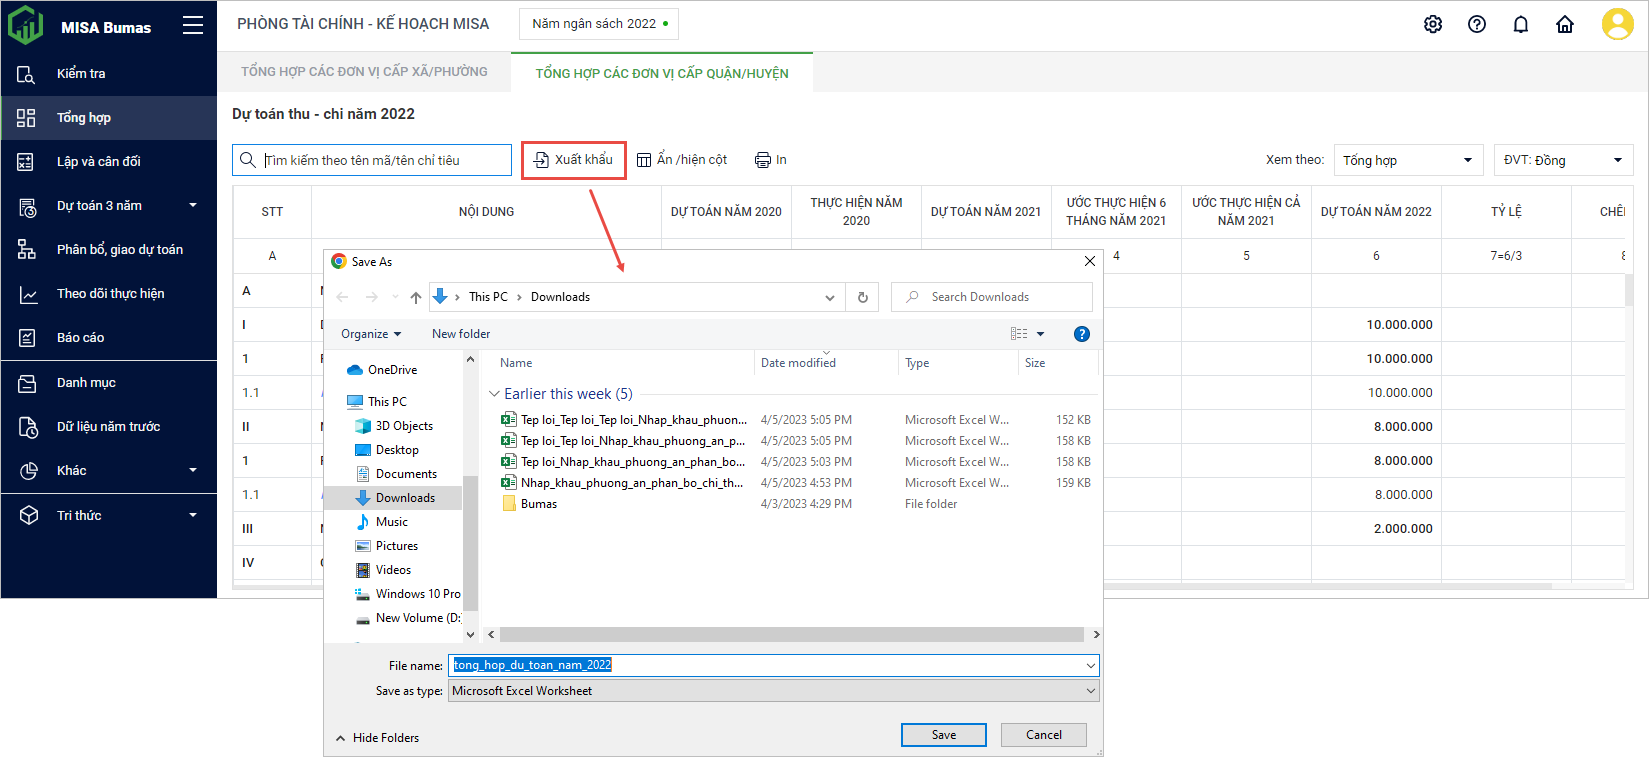Click the Save button in dialog

(943, 735)
